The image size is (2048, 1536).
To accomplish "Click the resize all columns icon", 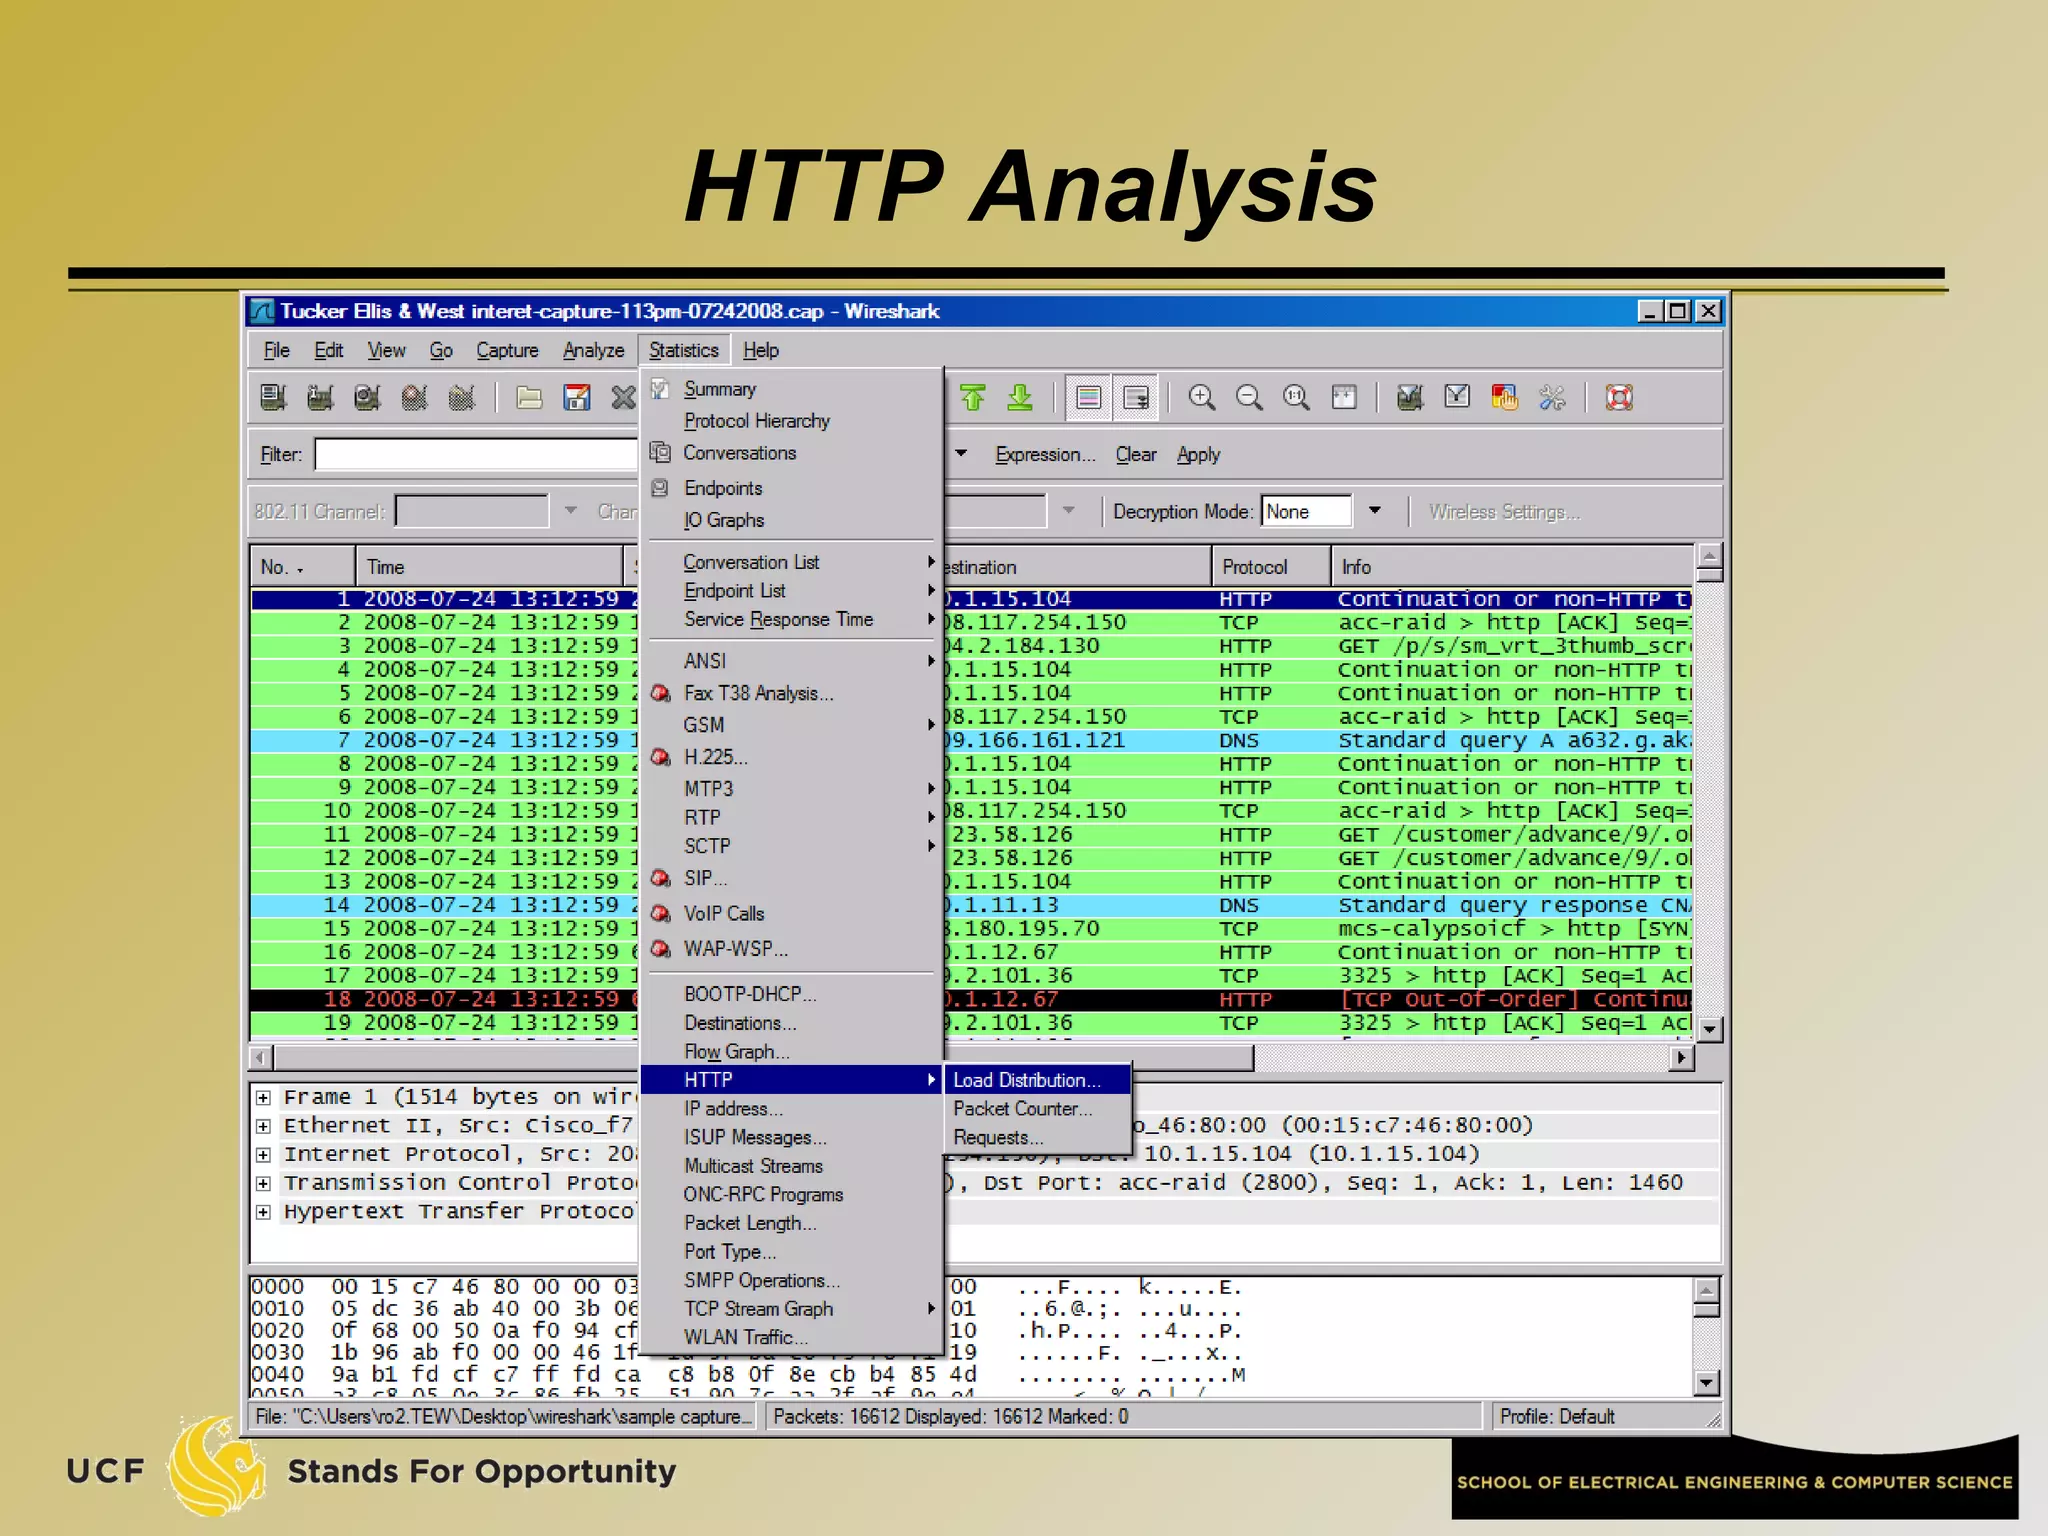I will click(1344, 398).
